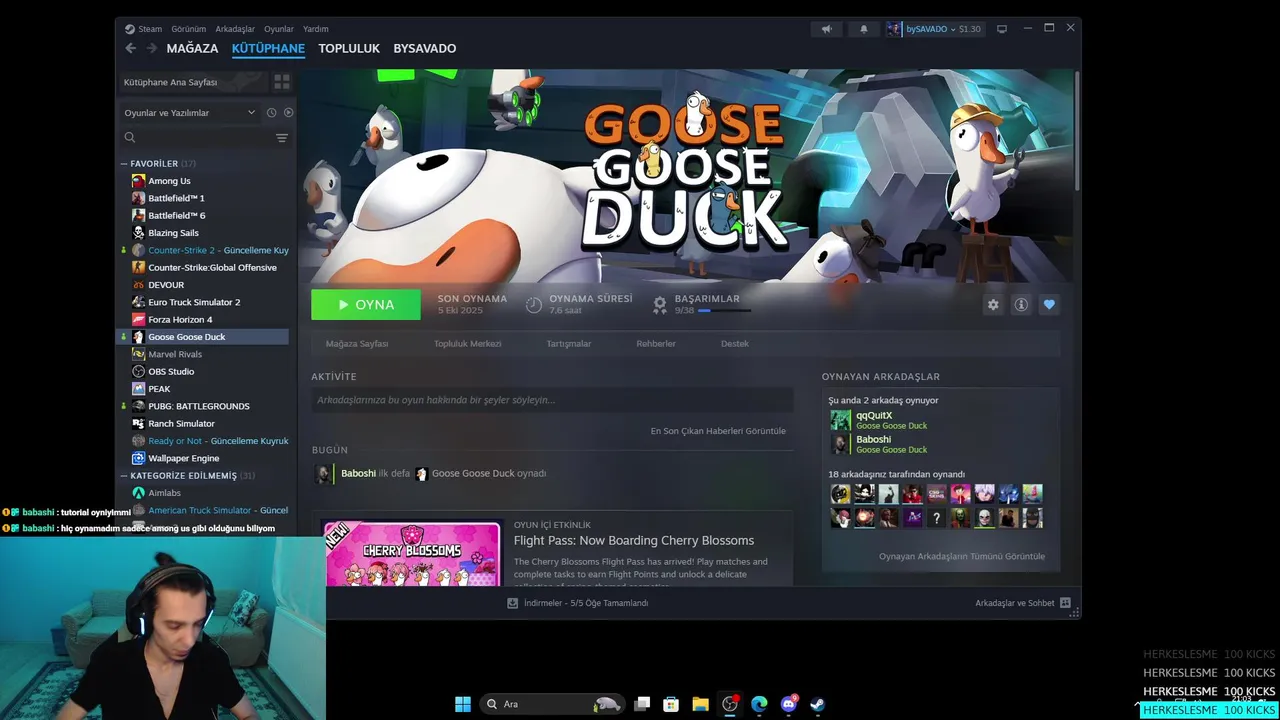This screenshot has width=1280, height=720.
Task: Open the BYSAVADO profile tab
Action: coord(424,48)
